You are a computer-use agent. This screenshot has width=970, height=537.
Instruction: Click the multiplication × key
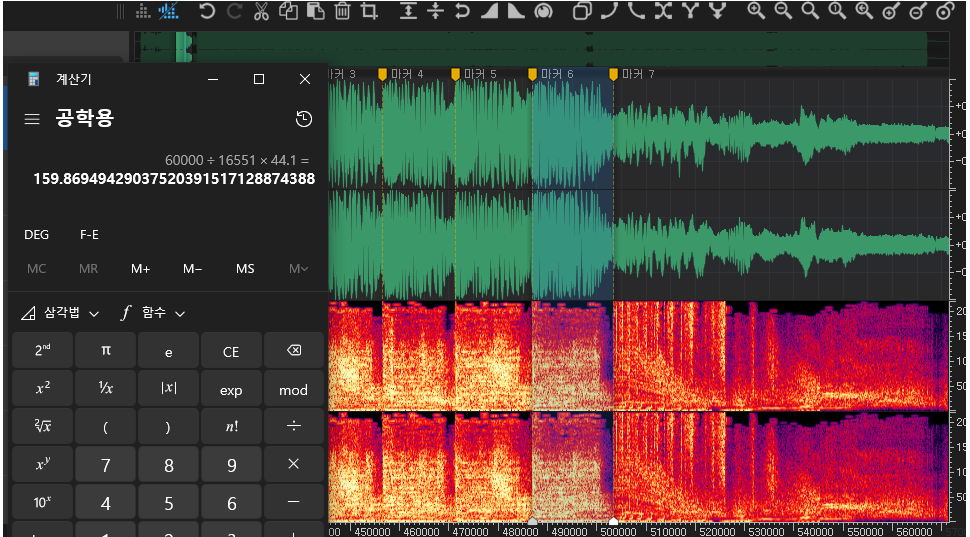point(293,464)
